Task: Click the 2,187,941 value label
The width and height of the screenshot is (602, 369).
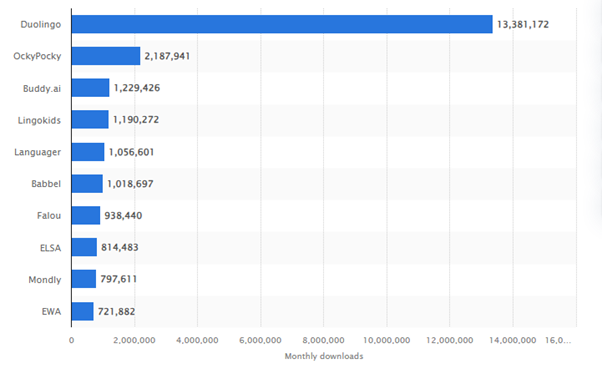Action: click(167, 56)
